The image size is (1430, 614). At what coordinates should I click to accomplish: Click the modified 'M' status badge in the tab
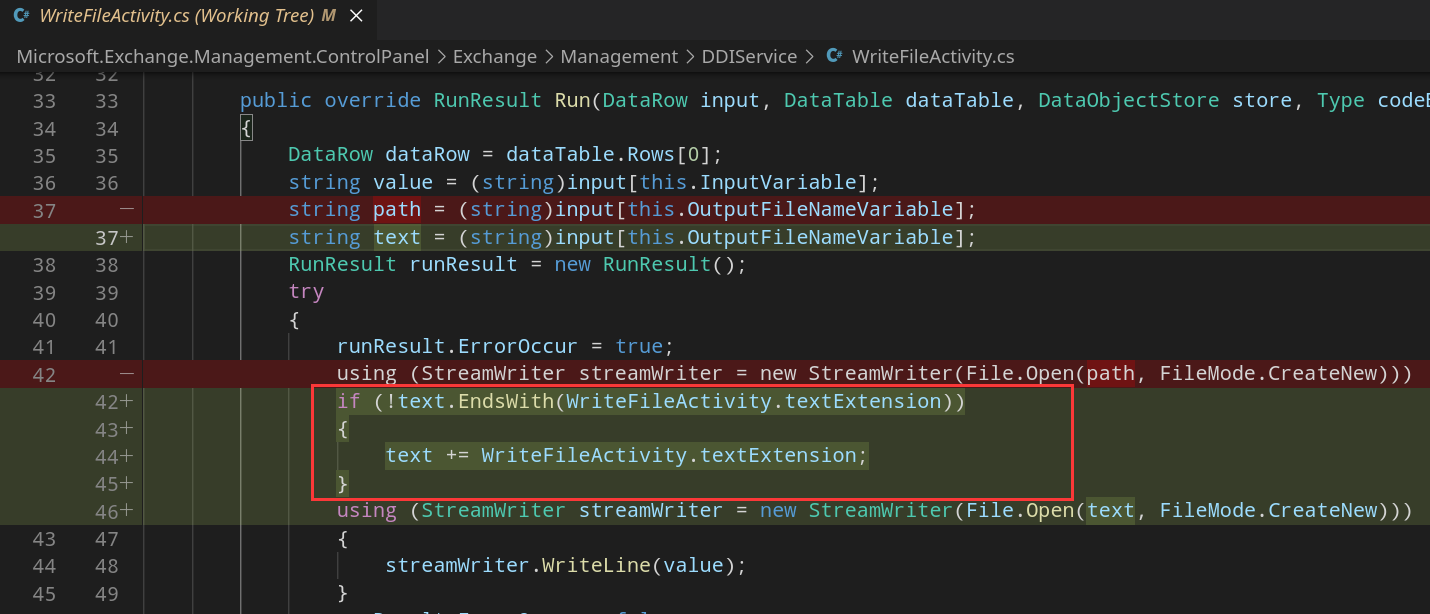click(328, 16)
